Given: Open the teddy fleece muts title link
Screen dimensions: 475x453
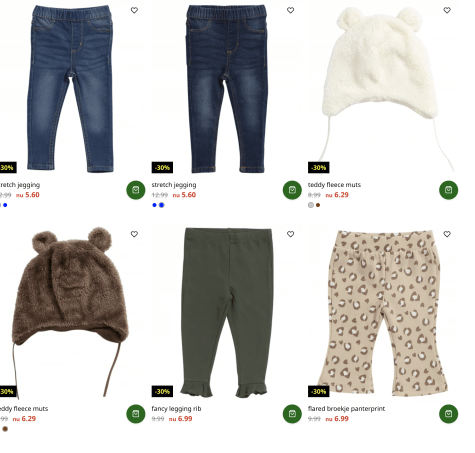Looking at the screenshot, I should click(334, 185).
